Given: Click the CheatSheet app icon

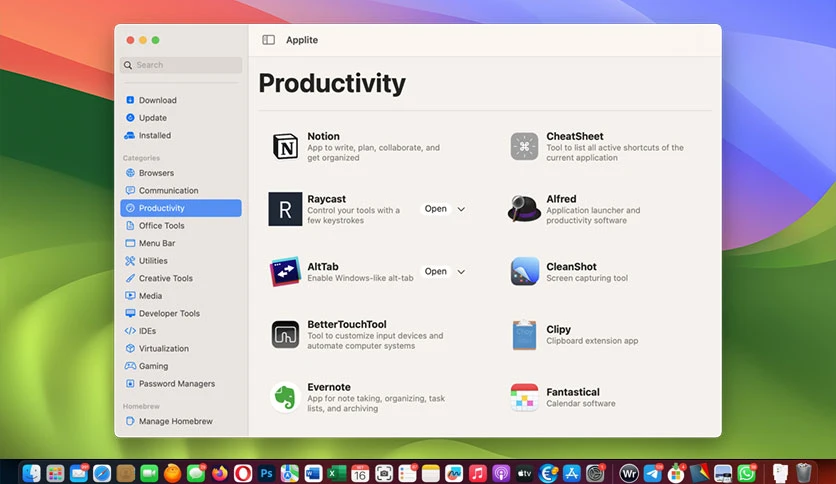Looking at the screenshot, I should coord(524,147).
